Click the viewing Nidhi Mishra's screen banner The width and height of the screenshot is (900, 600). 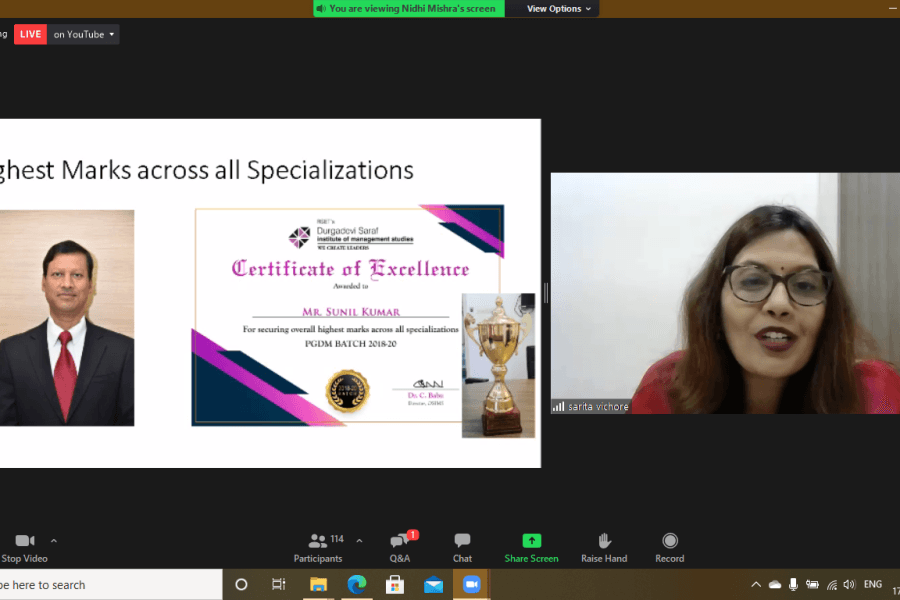pyautogui.click(x=409, y=9)
